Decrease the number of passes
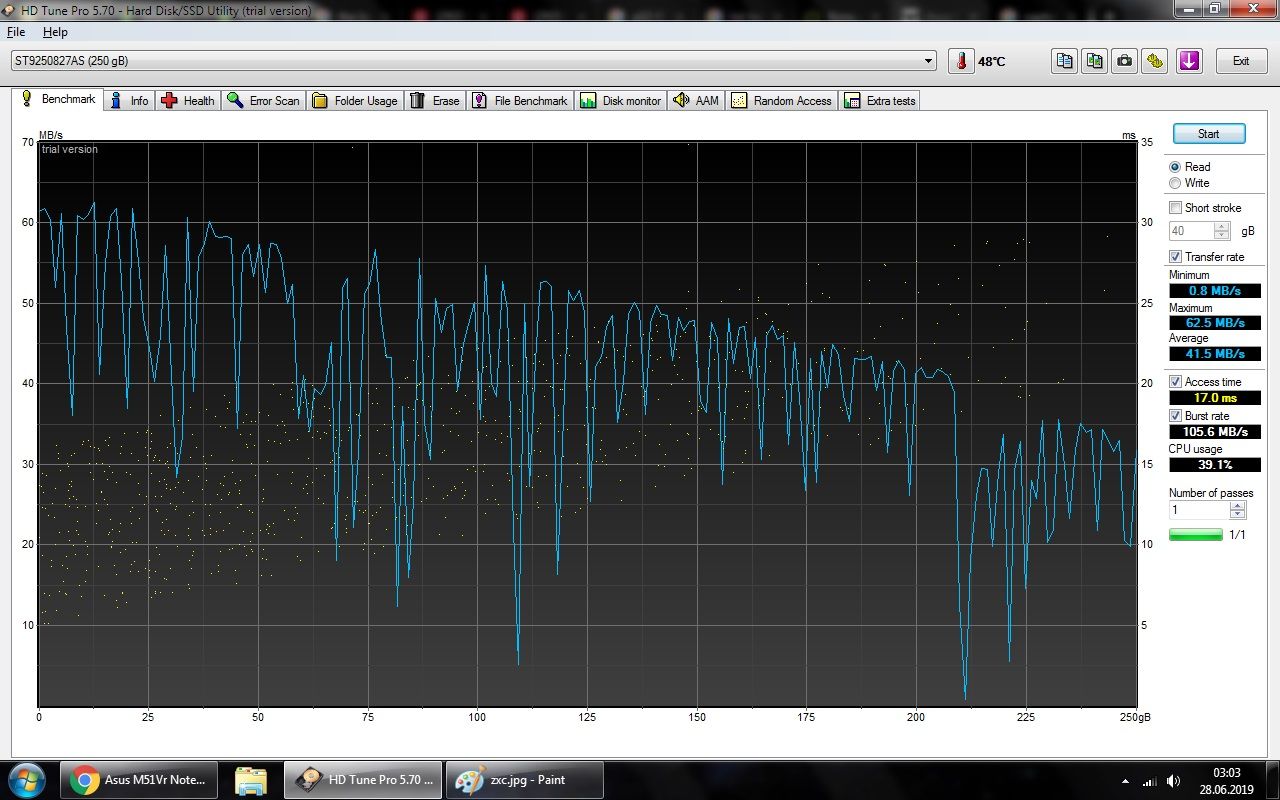Screen dimensions: 1280x800 pos(1238,514)
